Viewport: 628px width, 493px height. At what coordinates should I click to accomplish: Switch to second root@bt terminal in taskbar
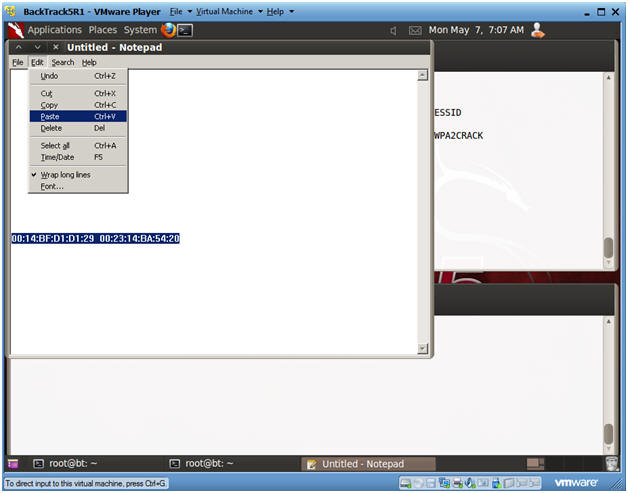(x=201, y=464)
